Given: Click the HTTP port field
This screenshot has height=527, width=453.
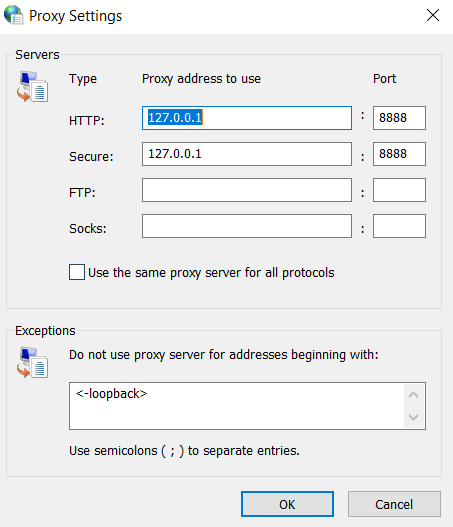Looking at the screenshot, I should point(399,118).
